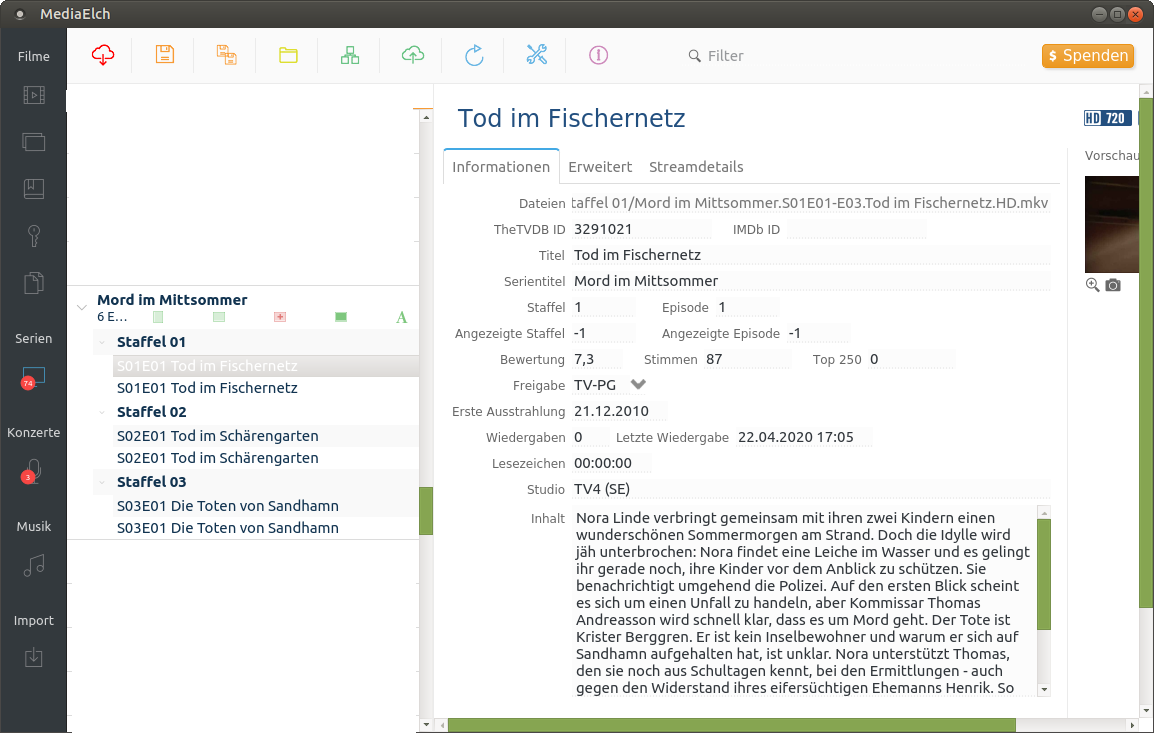
Task: Open the Downloads documents sidebar icon under Filme
Action: 34,283
